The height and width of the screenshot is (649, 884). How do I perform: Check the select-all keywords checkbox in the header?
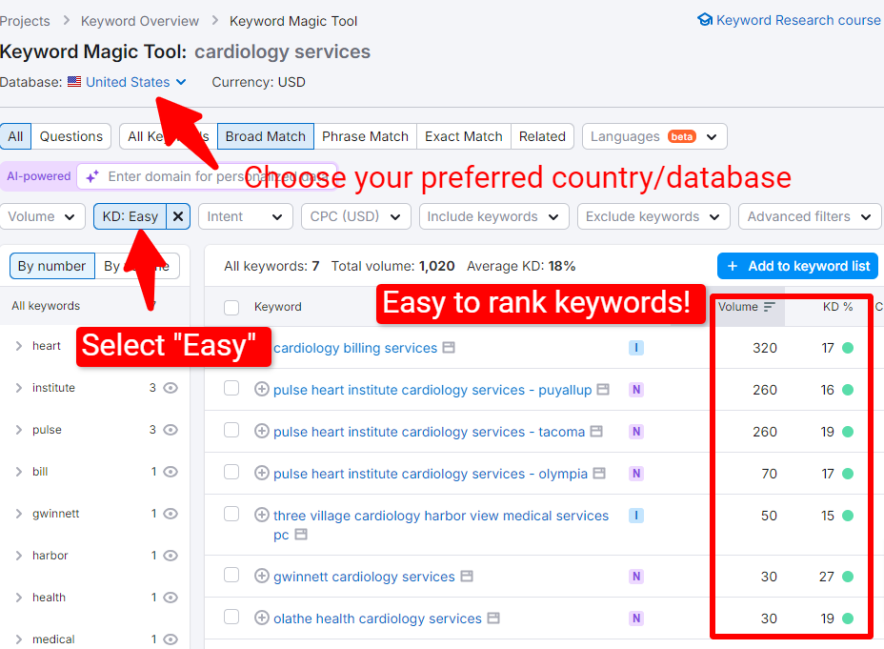[x=232, y=307]
